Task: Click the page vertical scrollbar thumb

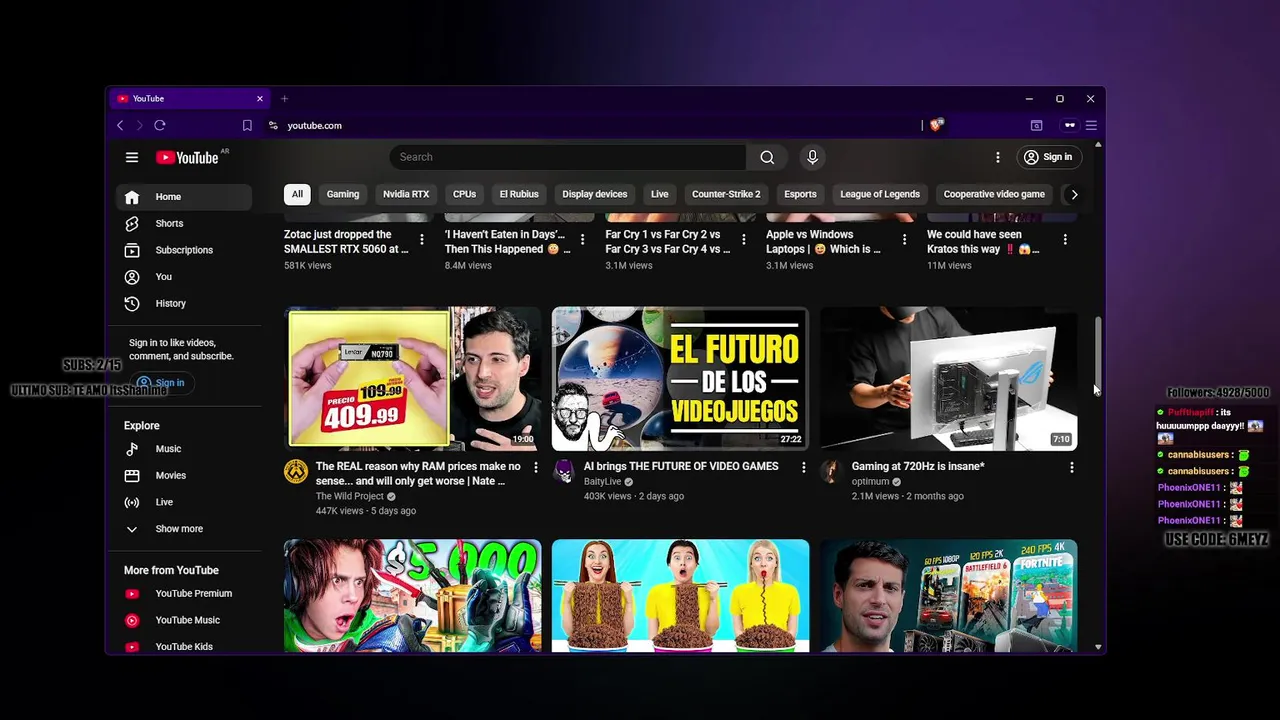Action: point(1098,353)
